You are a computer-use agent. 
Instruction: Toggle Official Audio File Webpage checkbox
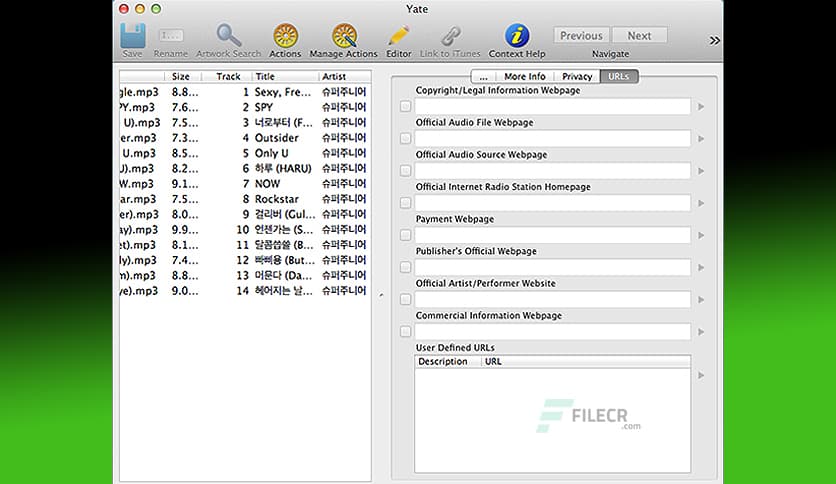pyautogui.click(x=406, y=139)
